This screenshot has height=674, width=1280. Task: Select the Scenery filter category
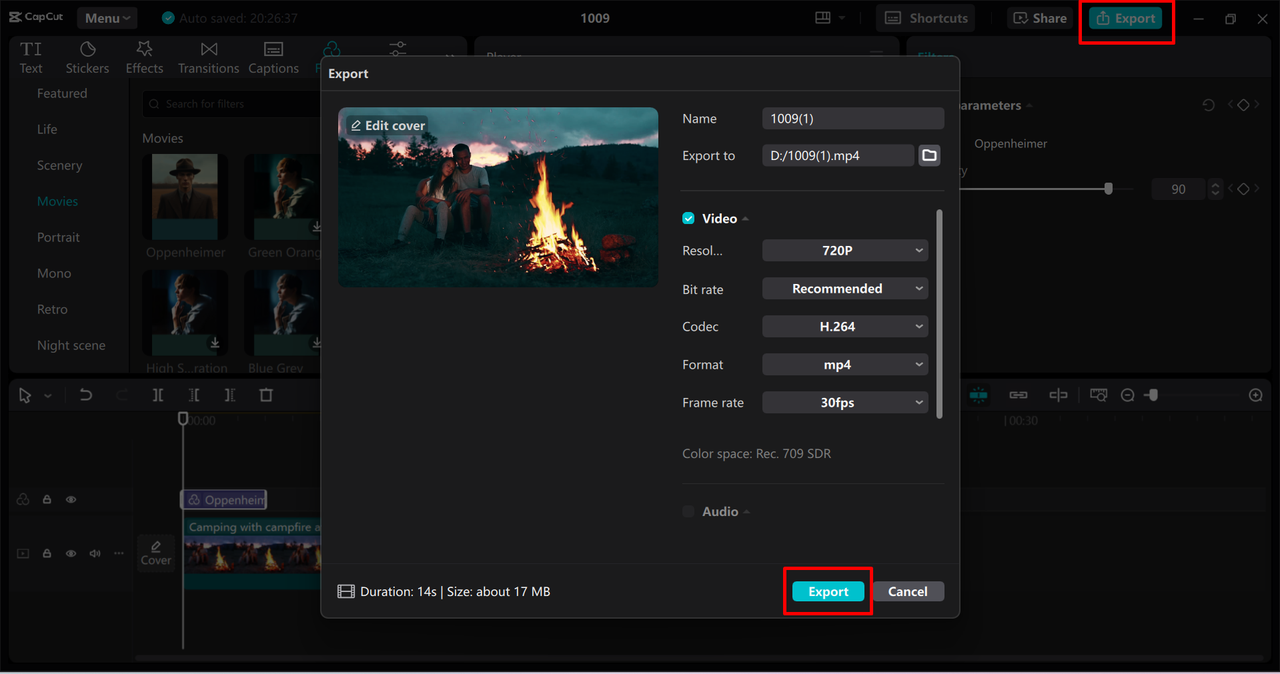tap(59, 165)
